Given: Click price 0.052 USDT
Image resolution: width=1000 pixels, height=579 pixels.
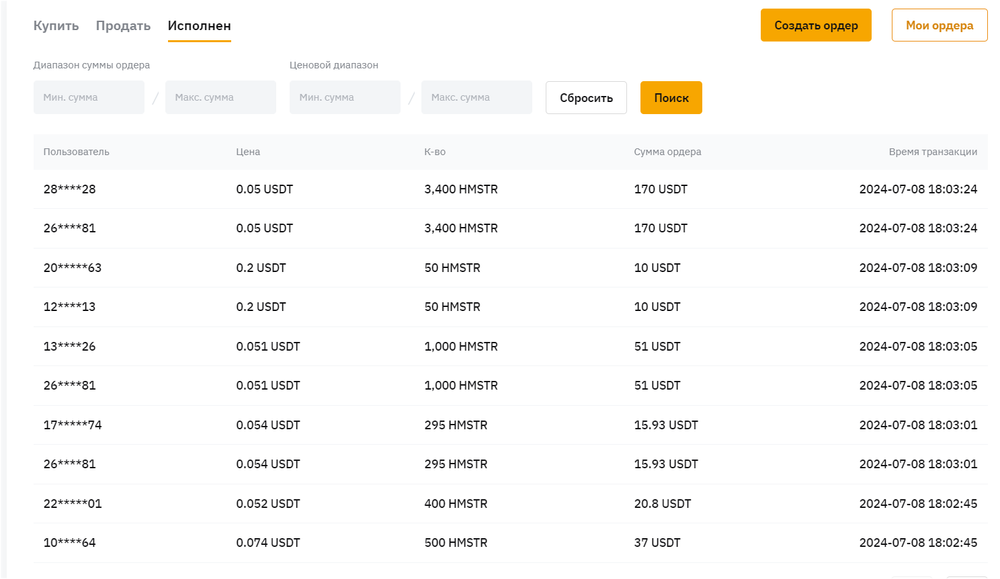Looking at the screenshot, I should pyautogui.click(x=268, y=503).
